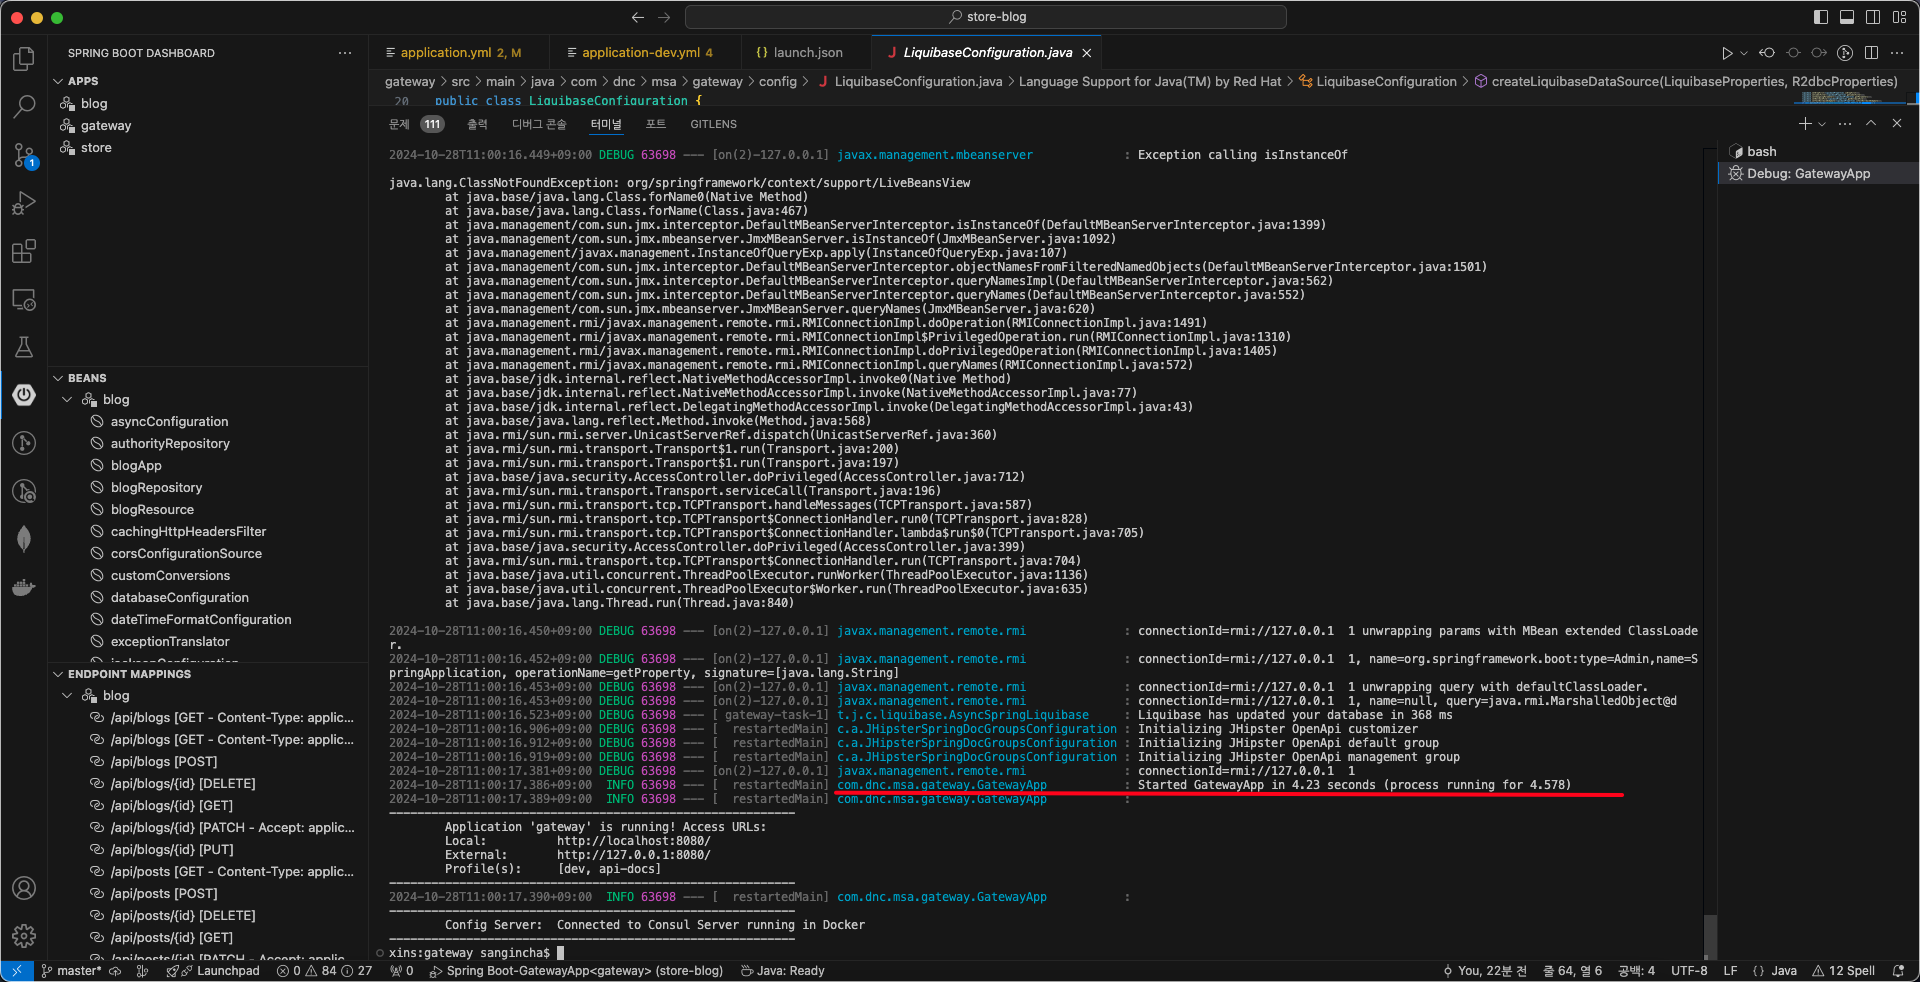Open the run button dropdown arrow
Image resolution: width=1920 pixels, height=982 pixels.
1744,53
